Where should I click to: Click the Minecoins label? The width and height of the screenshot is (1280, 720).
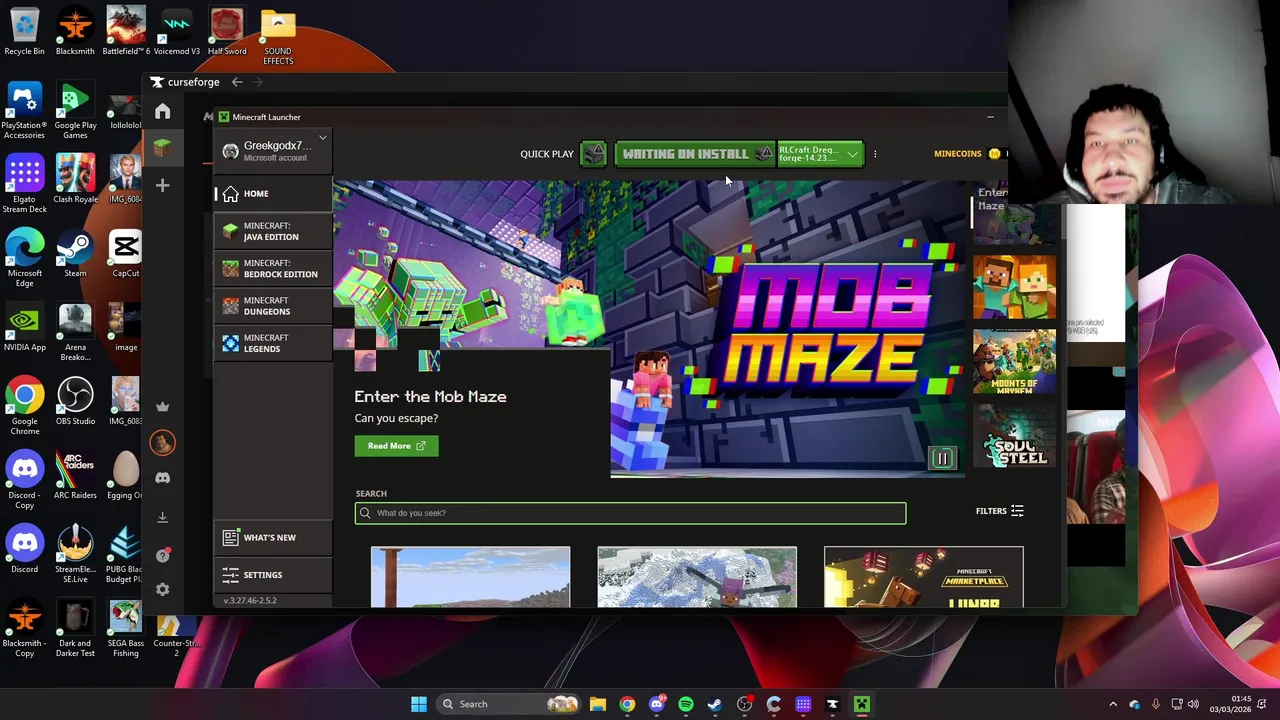[x=957, y=154]
